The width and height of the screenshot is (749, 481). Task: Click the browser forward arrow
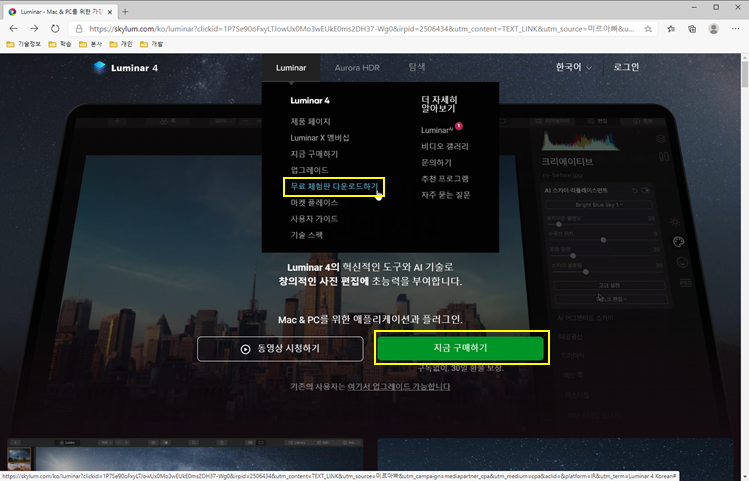tap(34, 29)
